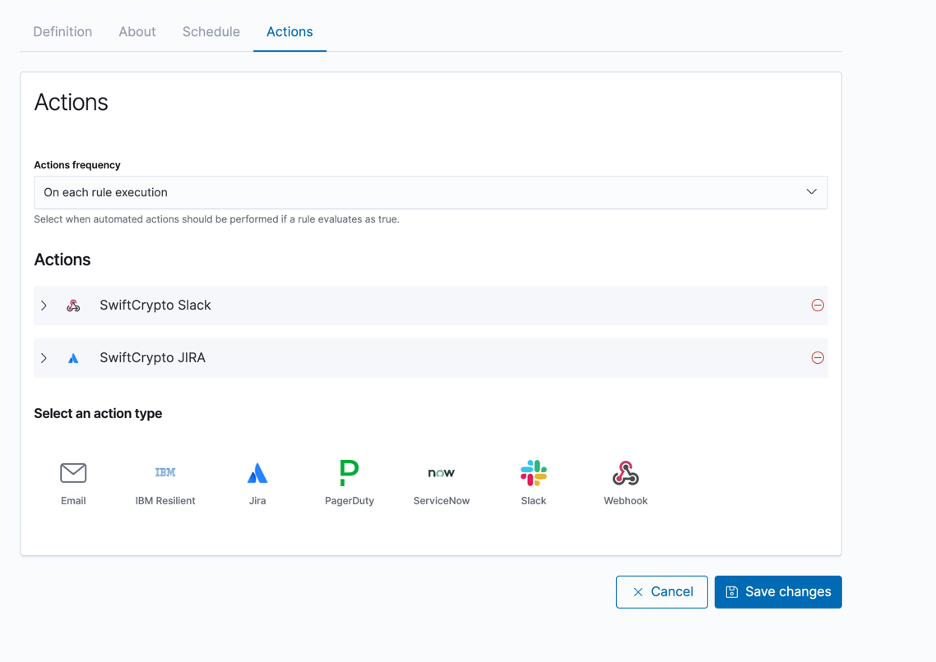Click the 'Actions frequency' label
Screen dimensions: 936x662
pyautogui.click(x=77, y=165)
